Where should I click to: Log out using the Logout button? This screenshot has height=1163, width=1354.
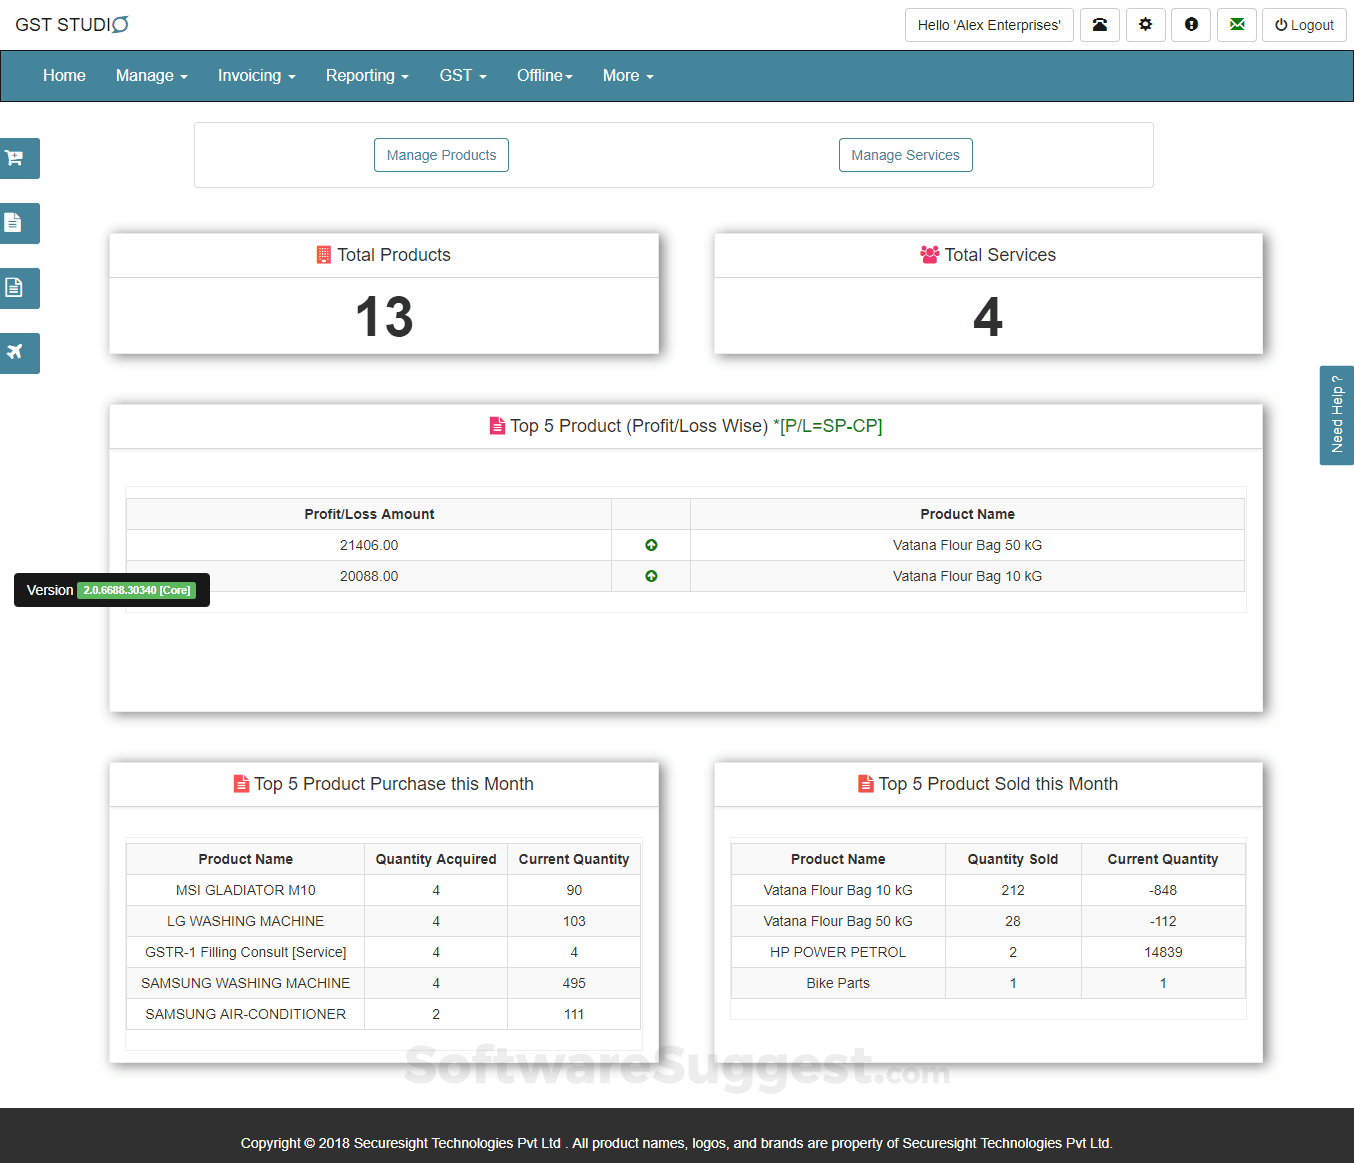[x=1304, y=25]
